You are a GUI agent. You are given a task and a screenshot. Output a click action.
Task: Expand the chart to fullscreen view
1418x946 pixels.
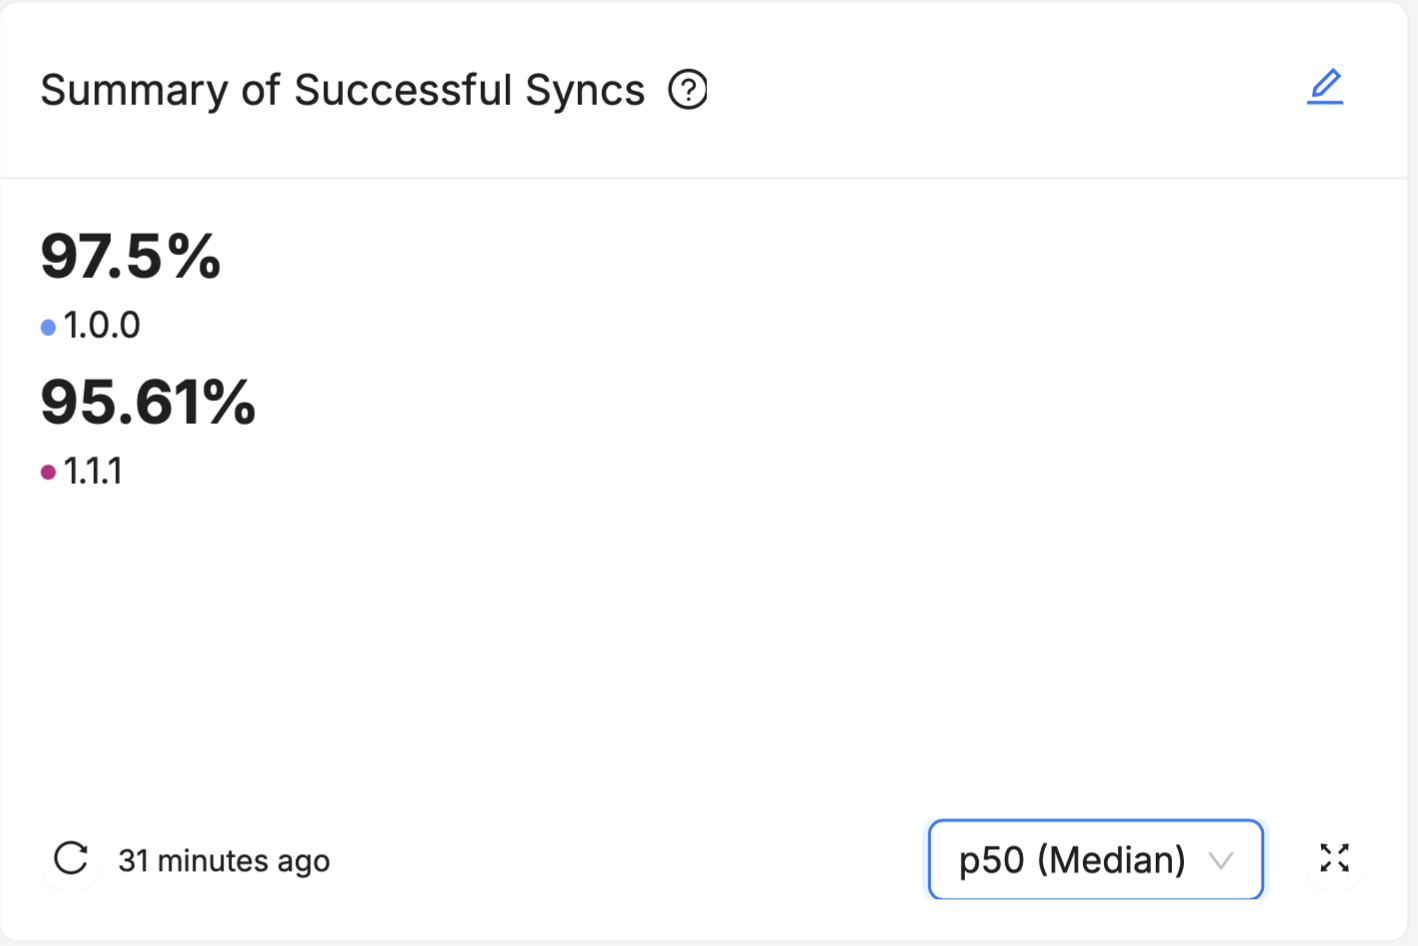[1334, 858]
